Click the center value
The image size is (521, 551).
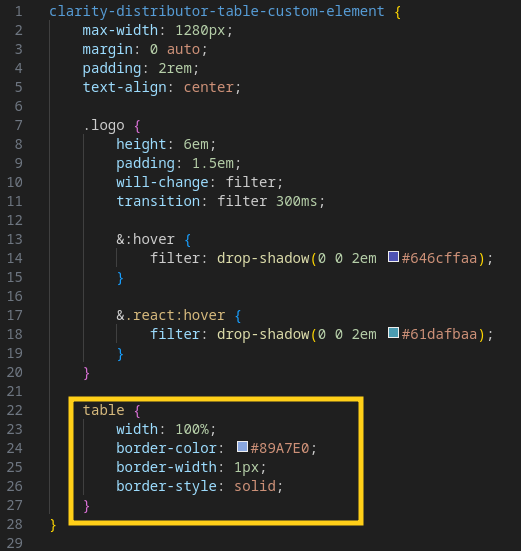(208, 87)
